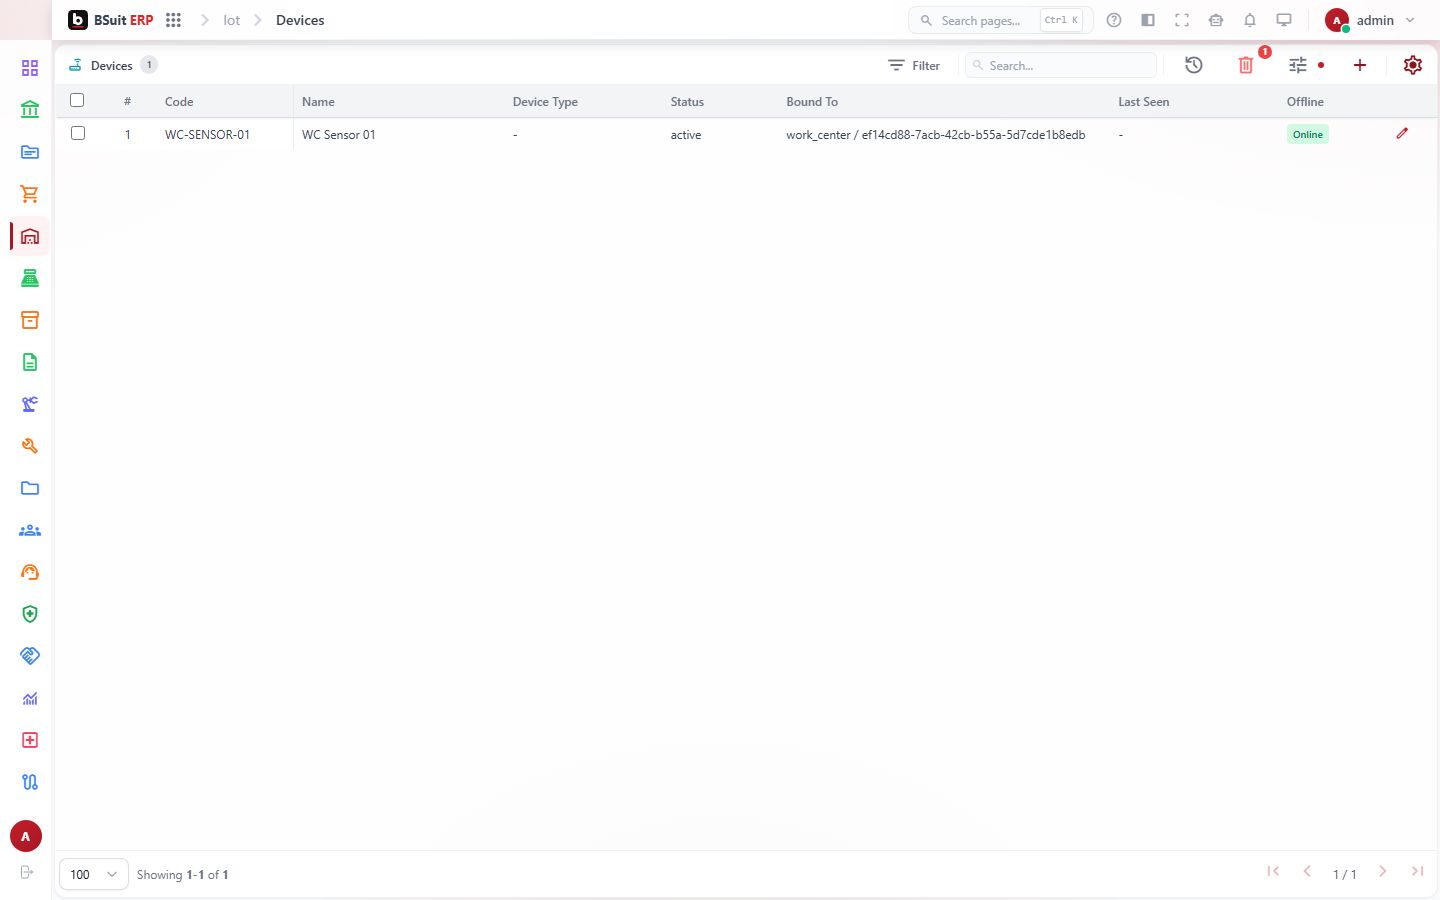The height and width of the screenshot is (900, 1440).
Task: Open the handshake module in sidebar
Action: pos(30,656)
